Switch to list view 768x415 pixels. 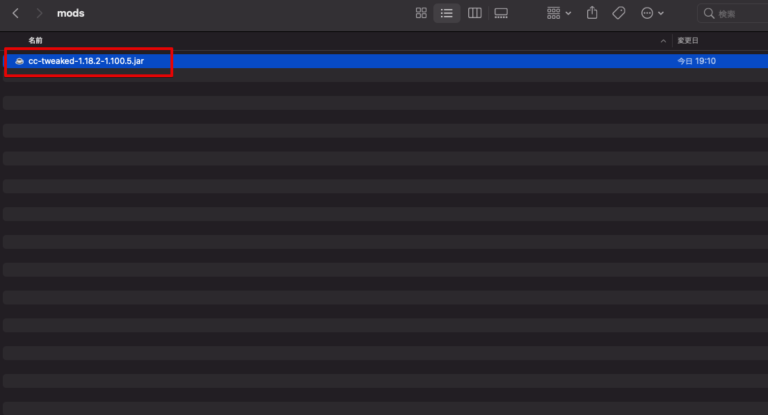point(447,13)
